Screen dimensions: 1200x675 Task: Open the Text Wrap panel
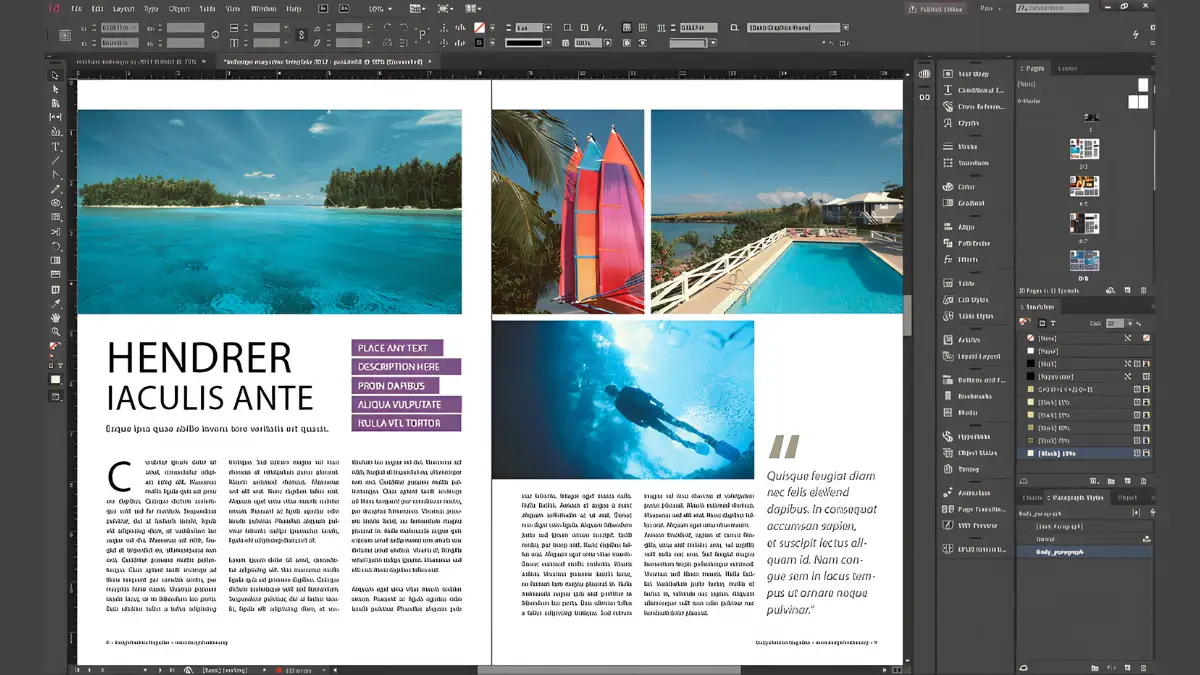[x=975, y=74]
